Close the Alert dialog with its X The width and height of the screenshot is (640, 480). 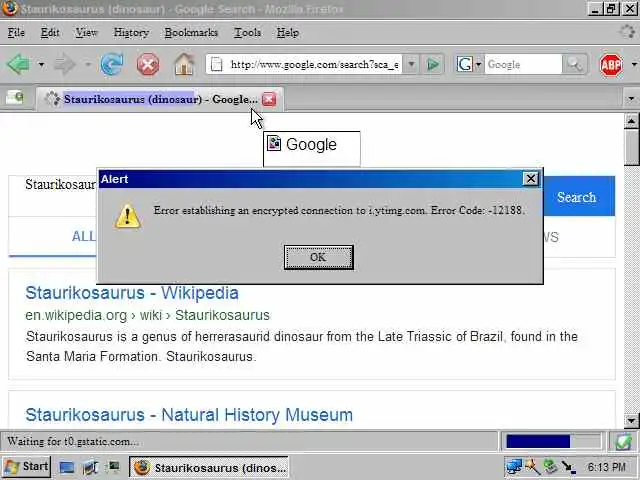531,178
